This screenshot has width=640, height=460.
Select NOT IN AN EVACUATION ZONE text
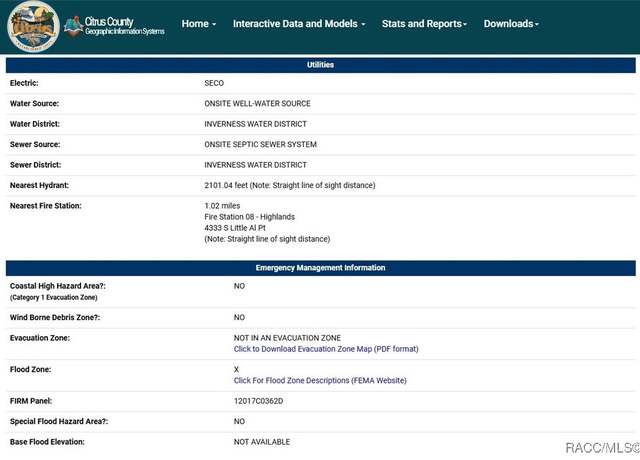click(x=287, y=338)
